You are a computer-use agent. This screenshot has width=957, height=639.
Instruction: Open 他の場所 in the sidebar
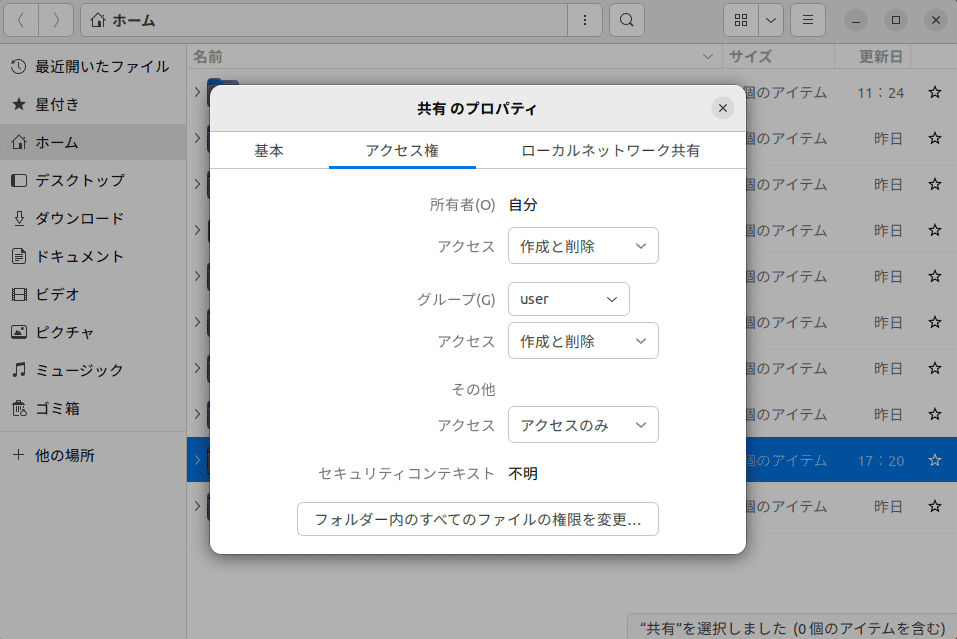click(93, 455)
